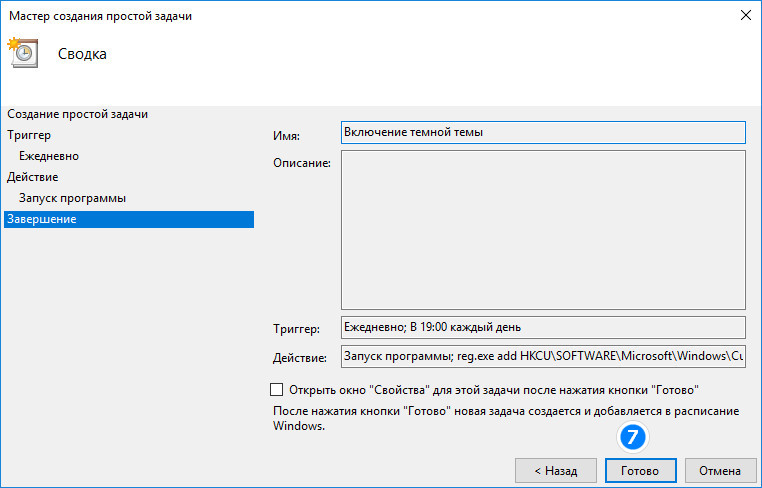Select the "Триггер" wizard step
The height and width of the screenshot is (488, 762).
[x=29, y=135]
